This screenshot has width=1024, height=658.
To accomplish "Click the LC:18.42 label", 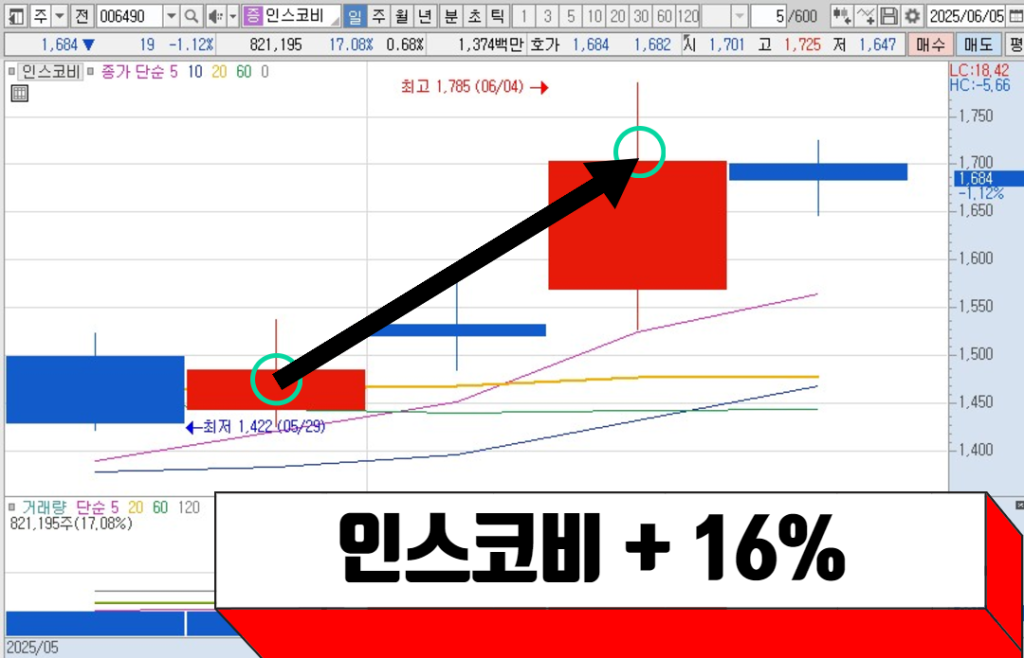I will [x=979, y=70].
